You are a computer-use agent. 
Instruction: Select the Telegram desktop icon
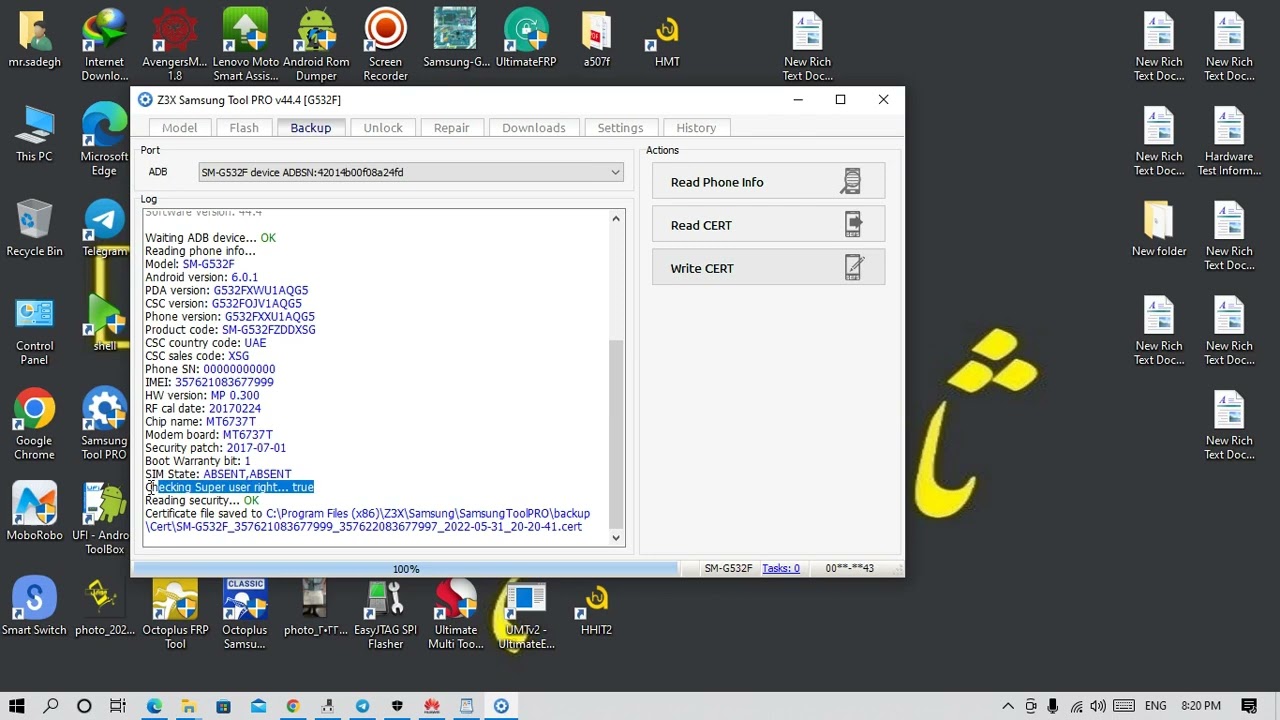[105, 229]
